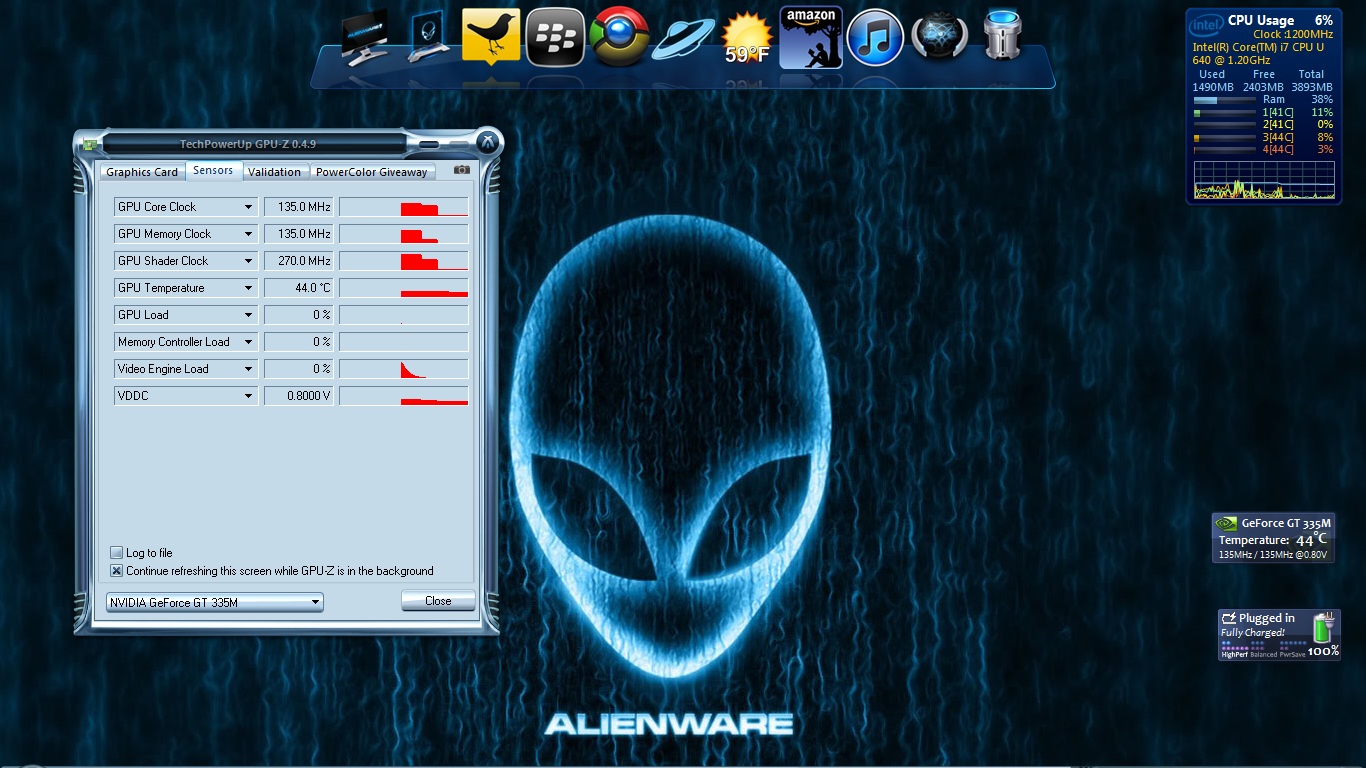Open the GPU Temperature sensor dropdown
Screen dimensions: 1366x768
click(186, 288)
